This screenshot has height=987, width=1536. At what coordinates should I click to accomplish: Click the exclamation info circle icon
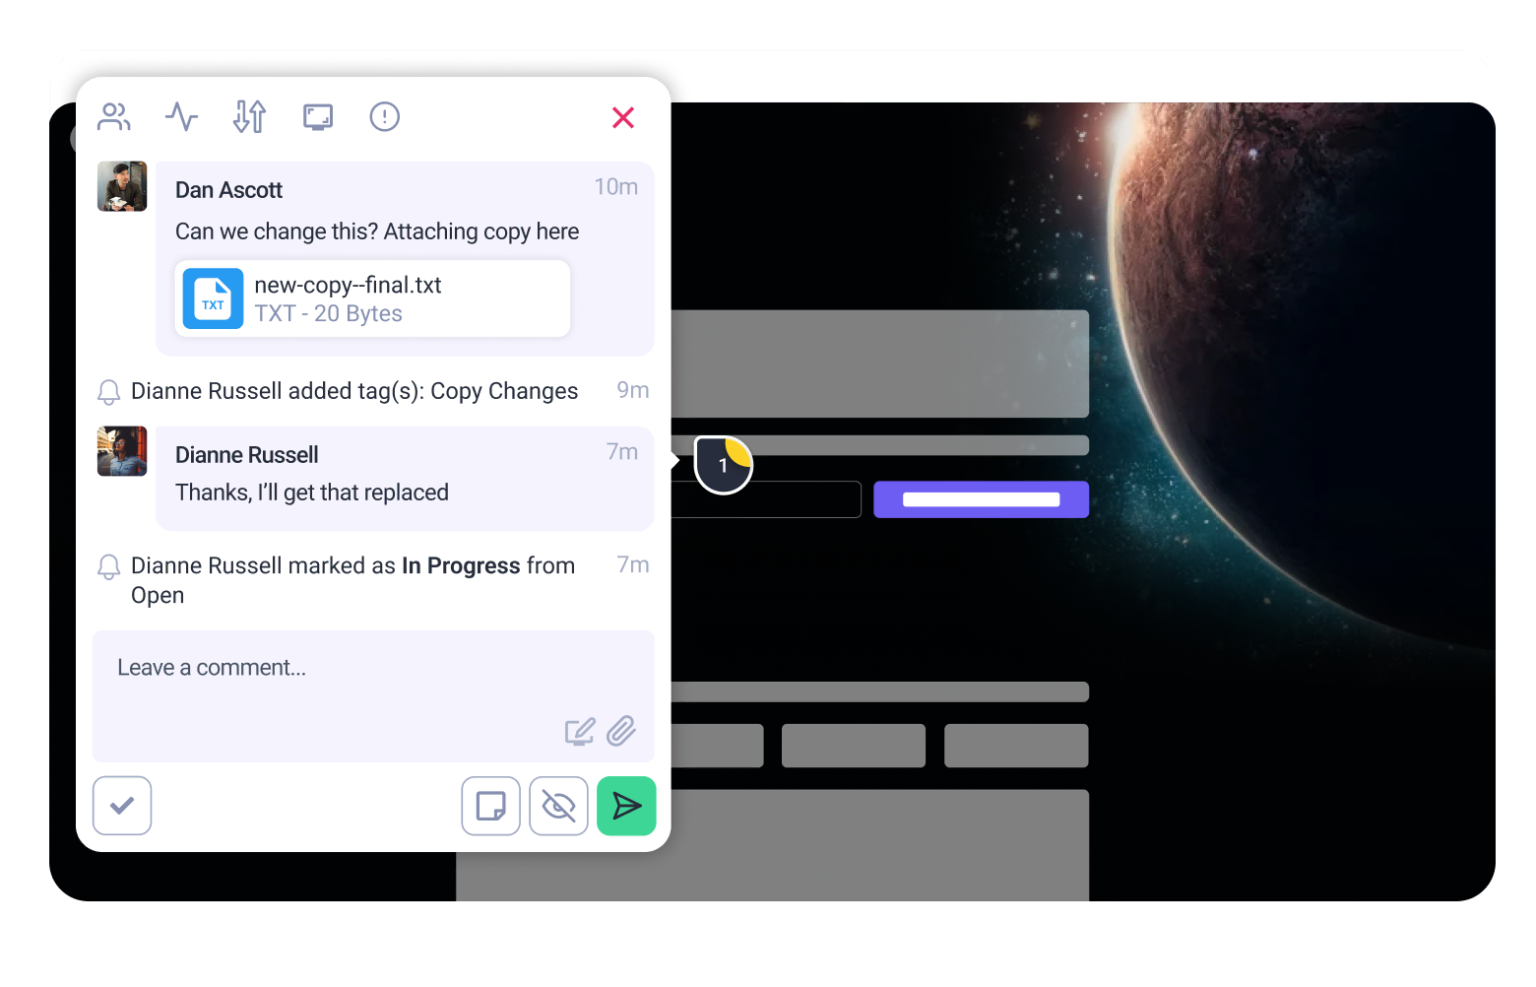tap(384, 117)
